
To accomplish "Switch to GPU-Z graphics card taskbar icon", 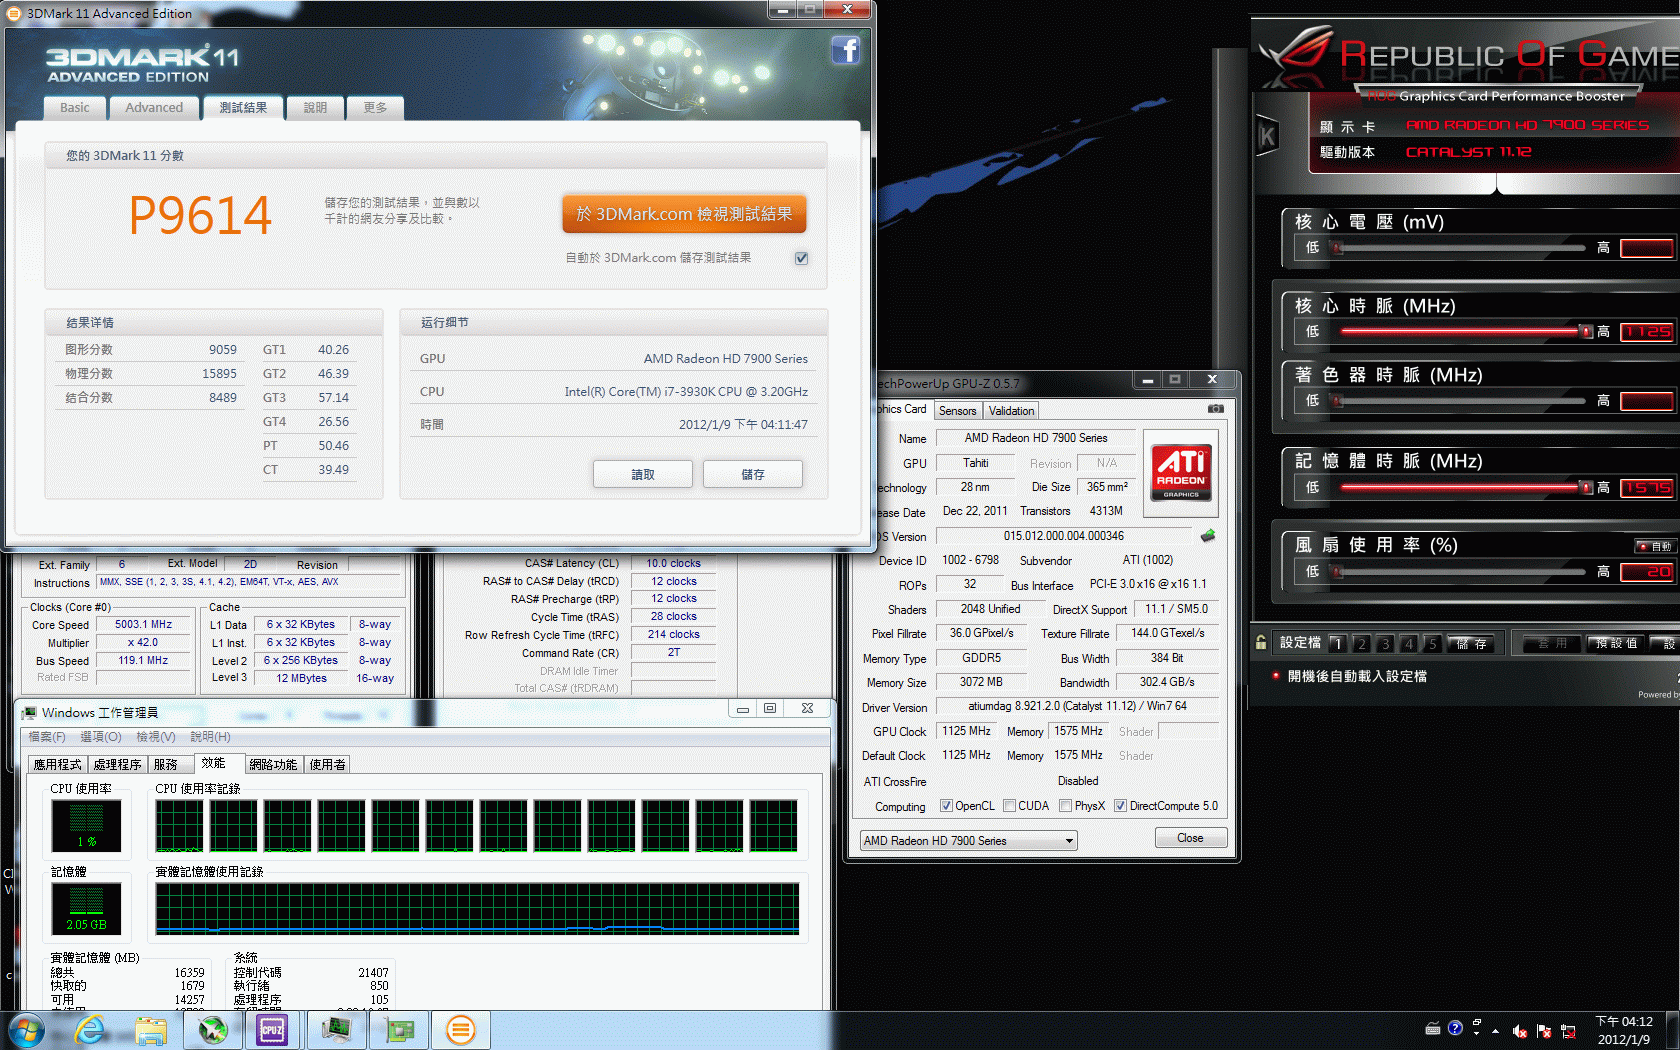I will pyautogui.click(x=400, y=1030).
